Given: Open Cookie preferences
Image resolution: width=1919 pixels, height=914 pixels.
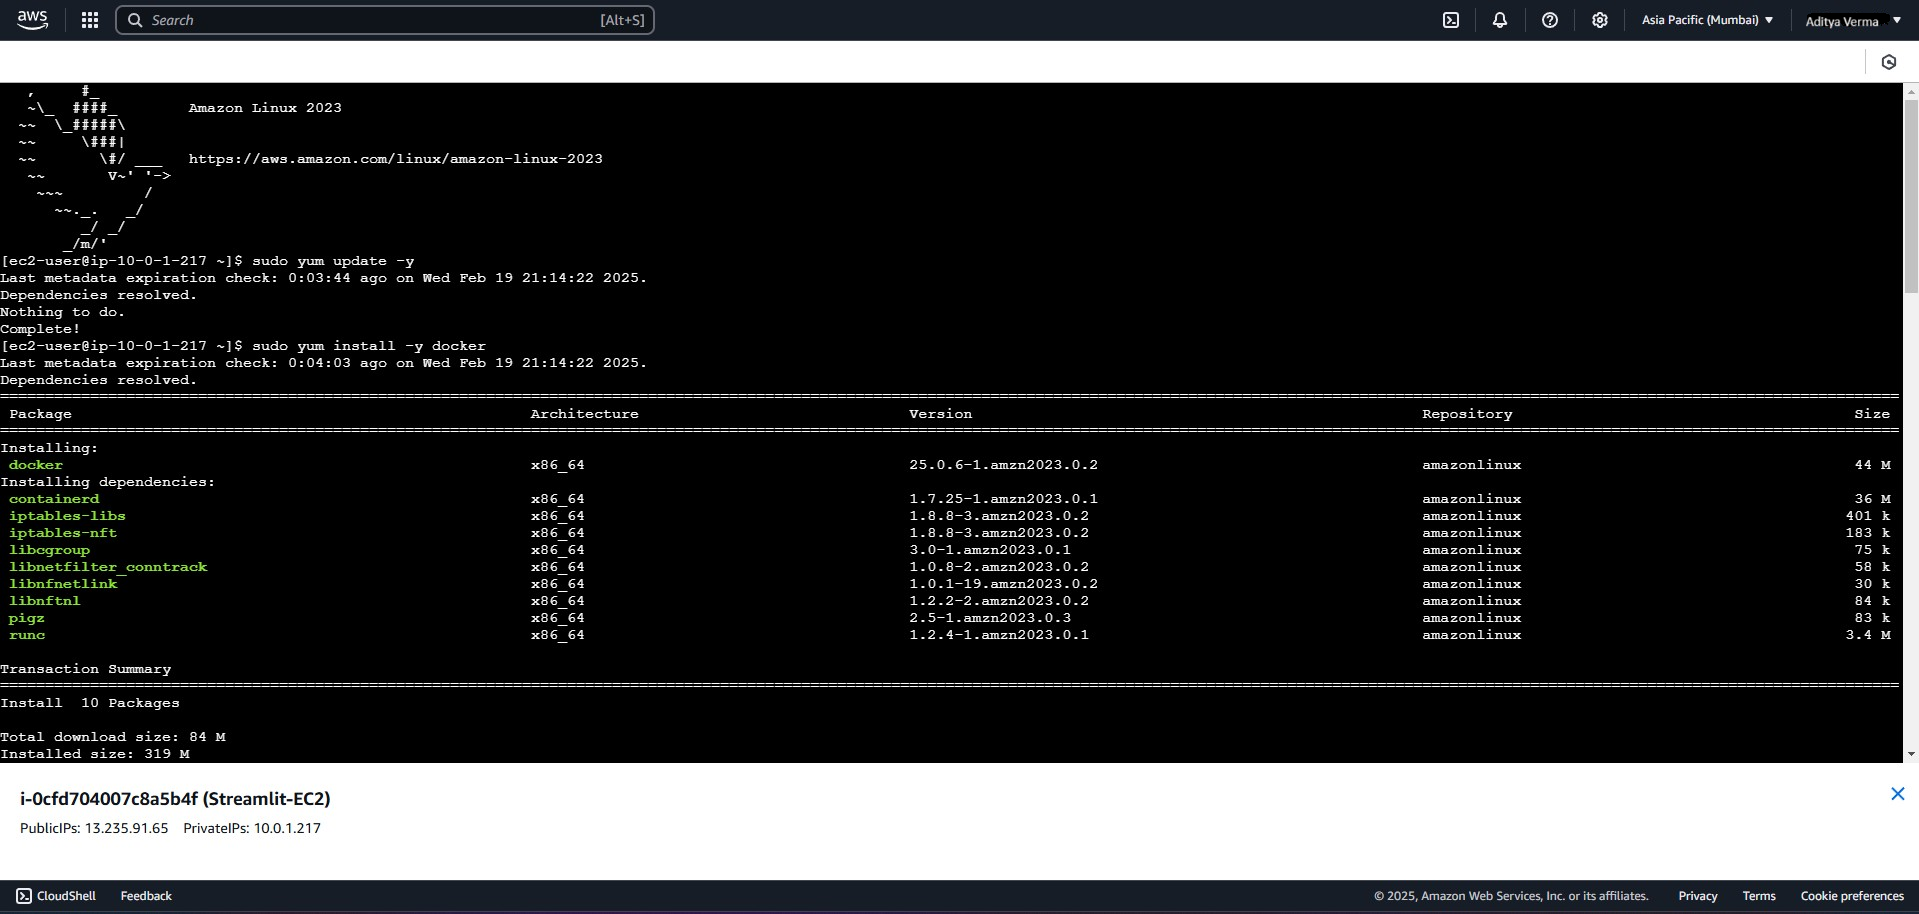Looking at the screenshot, I should pyautogui.click(x=1852, y=896).
